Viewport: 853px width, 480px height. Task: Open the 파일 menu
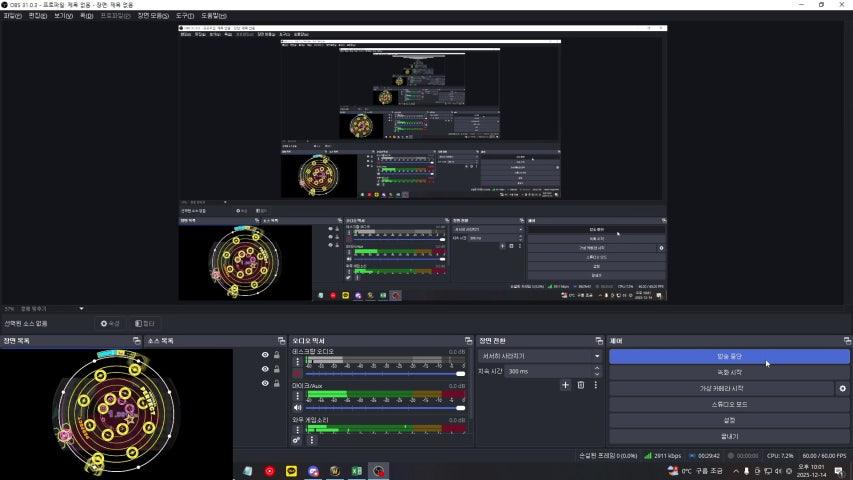(x=12, y=16)
